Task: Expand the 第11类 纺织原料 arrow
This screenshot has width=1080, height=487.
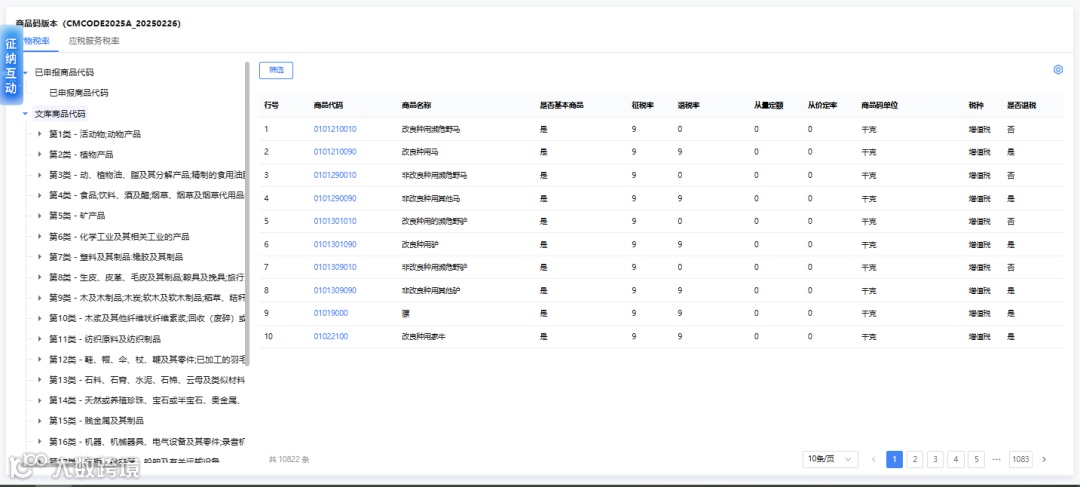Action: click(40, 339)
